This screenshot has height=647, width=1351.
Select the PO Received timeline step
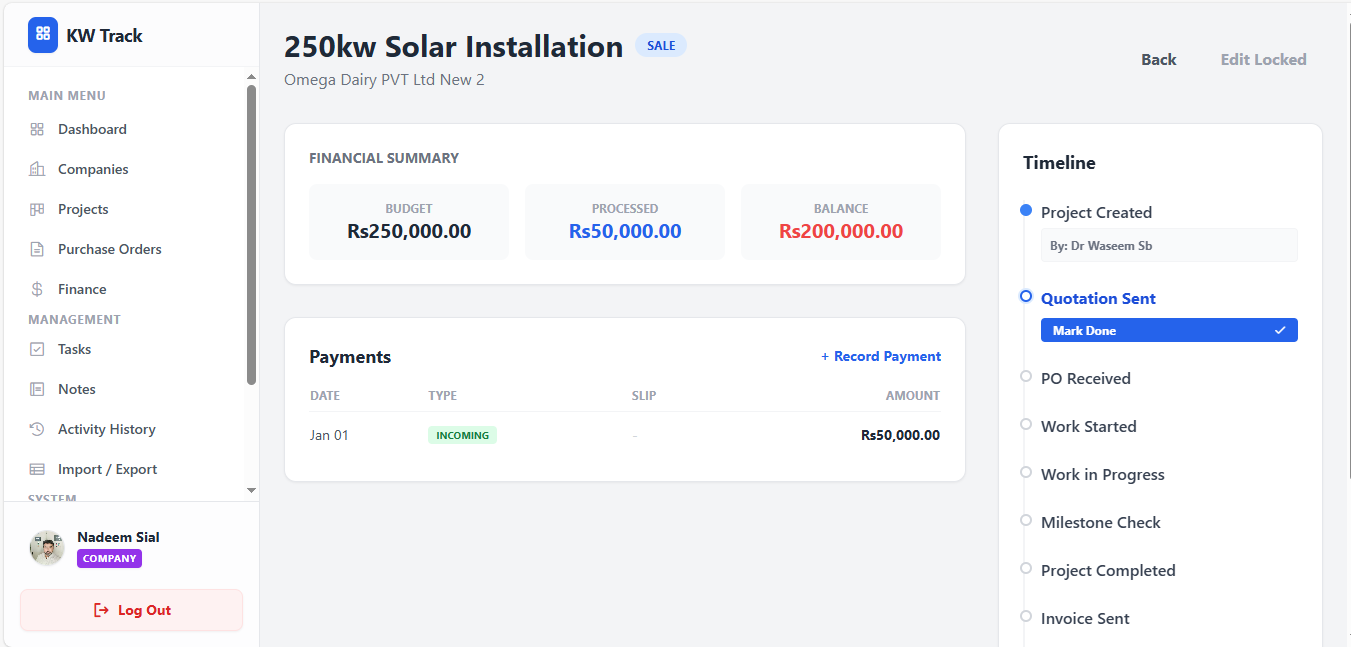pyautogui.click(x=1085, y=378)
